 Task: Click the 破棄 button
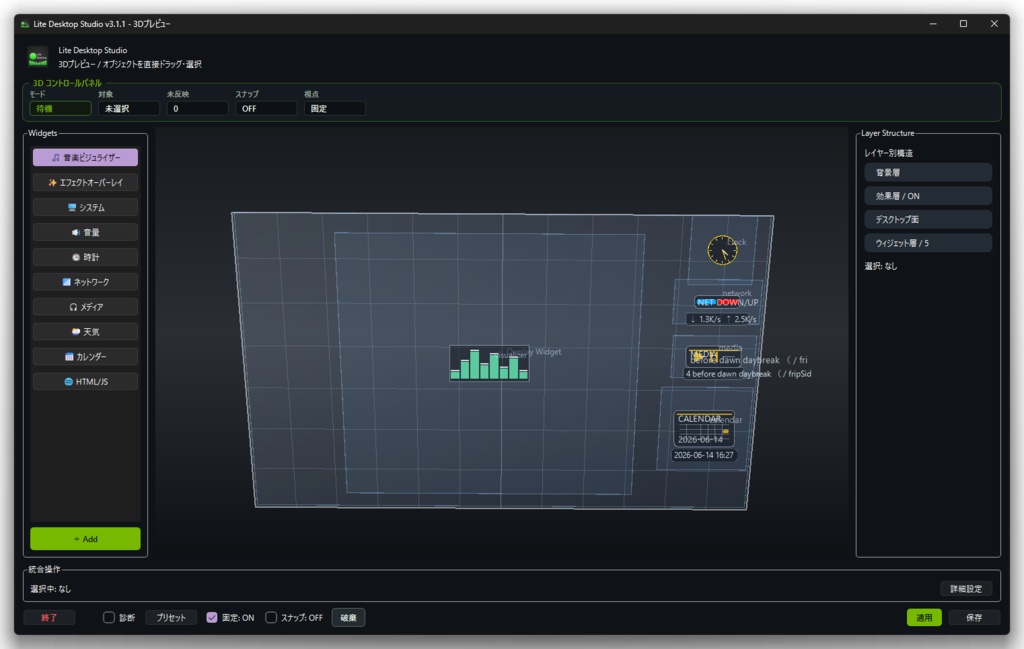click(348, 618)
